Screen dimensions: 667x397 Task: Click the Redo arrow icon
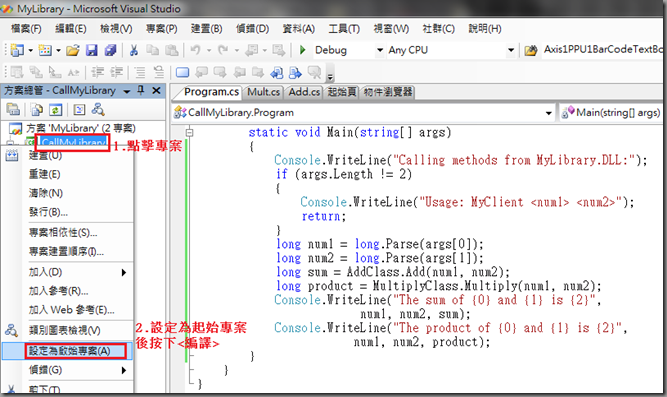pyautogui.click(x=223, y=50)
